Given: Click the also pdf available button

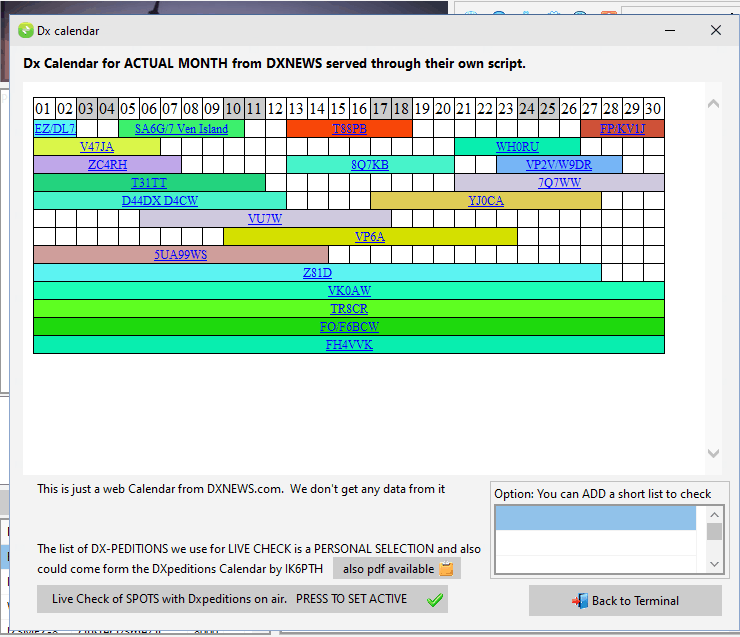Looking at the screenshot, I should coord(397,569).
